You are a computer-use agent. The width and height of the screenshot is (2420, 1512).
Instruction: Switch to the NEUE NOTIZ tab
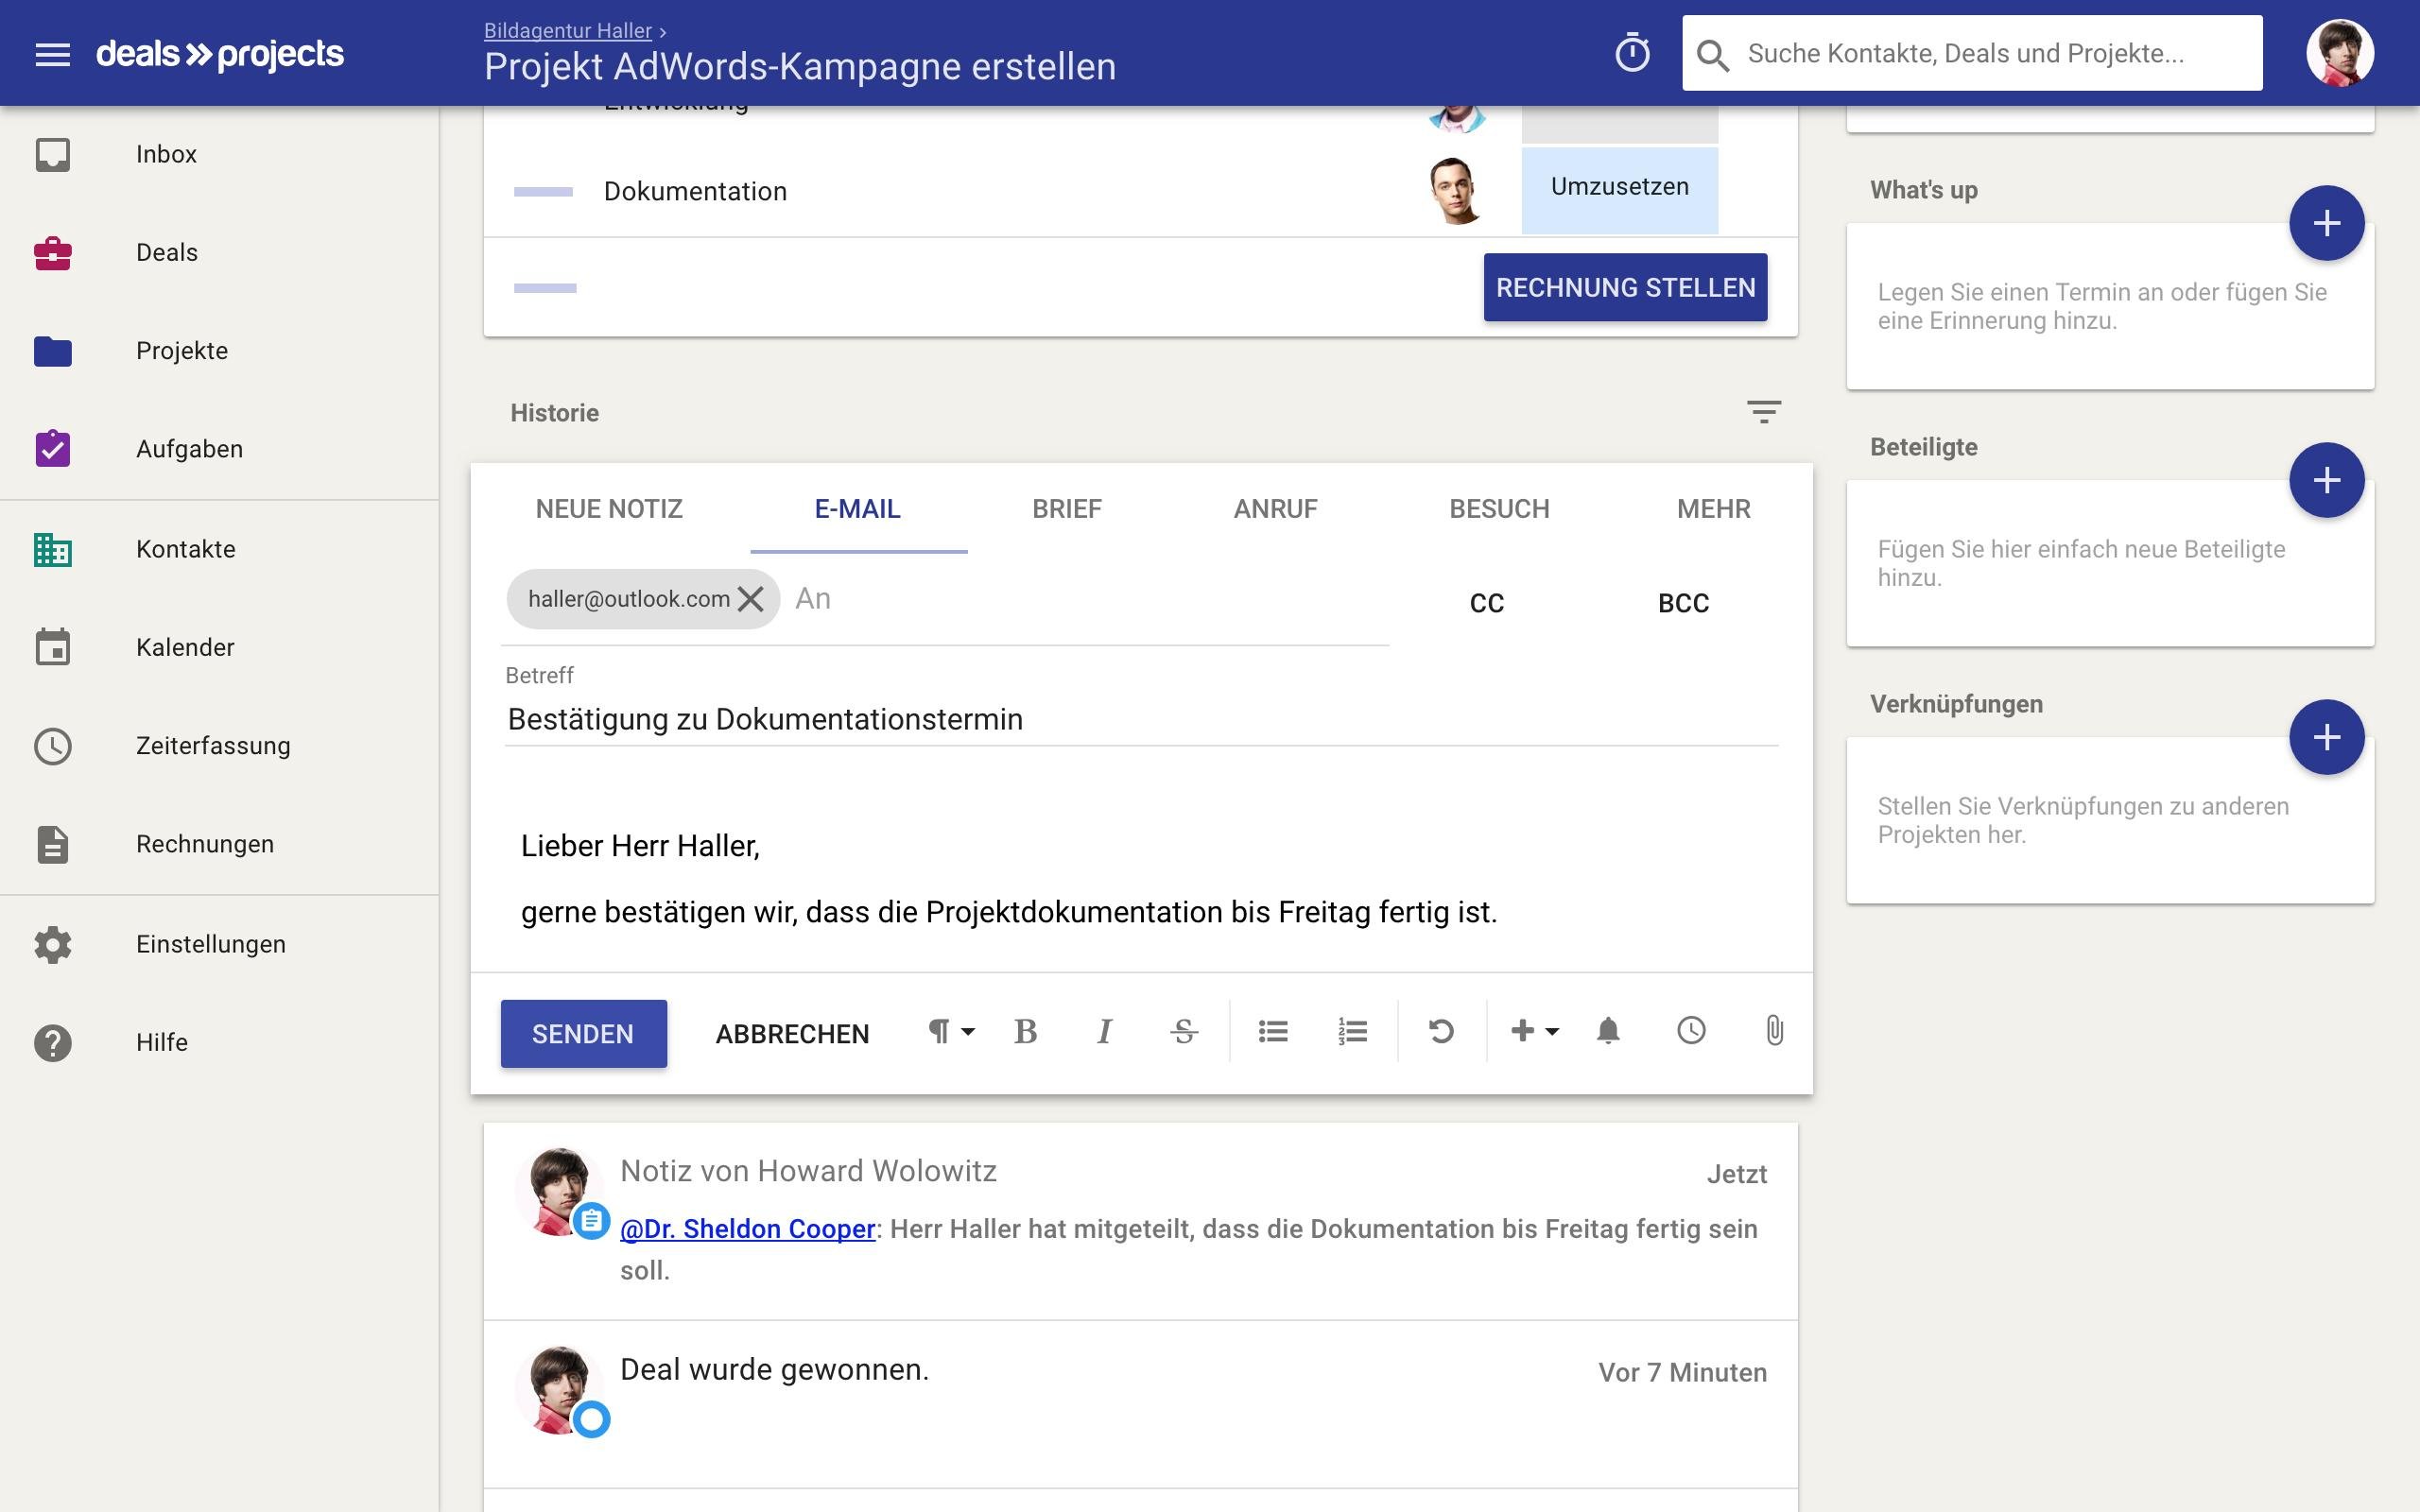(609, 509)
